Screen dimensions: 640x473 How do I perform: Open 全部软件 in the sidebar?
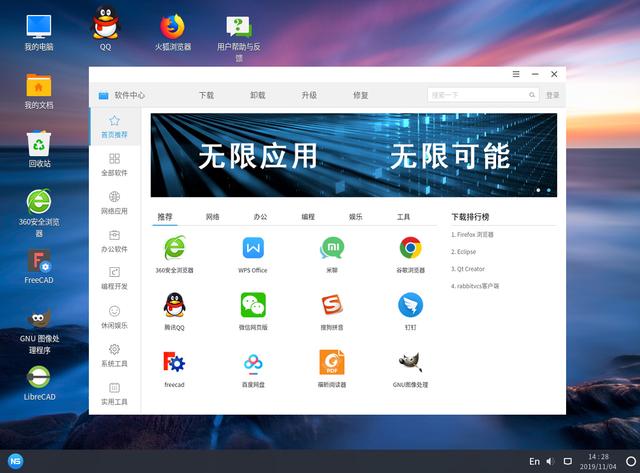[x=115, y=165]
